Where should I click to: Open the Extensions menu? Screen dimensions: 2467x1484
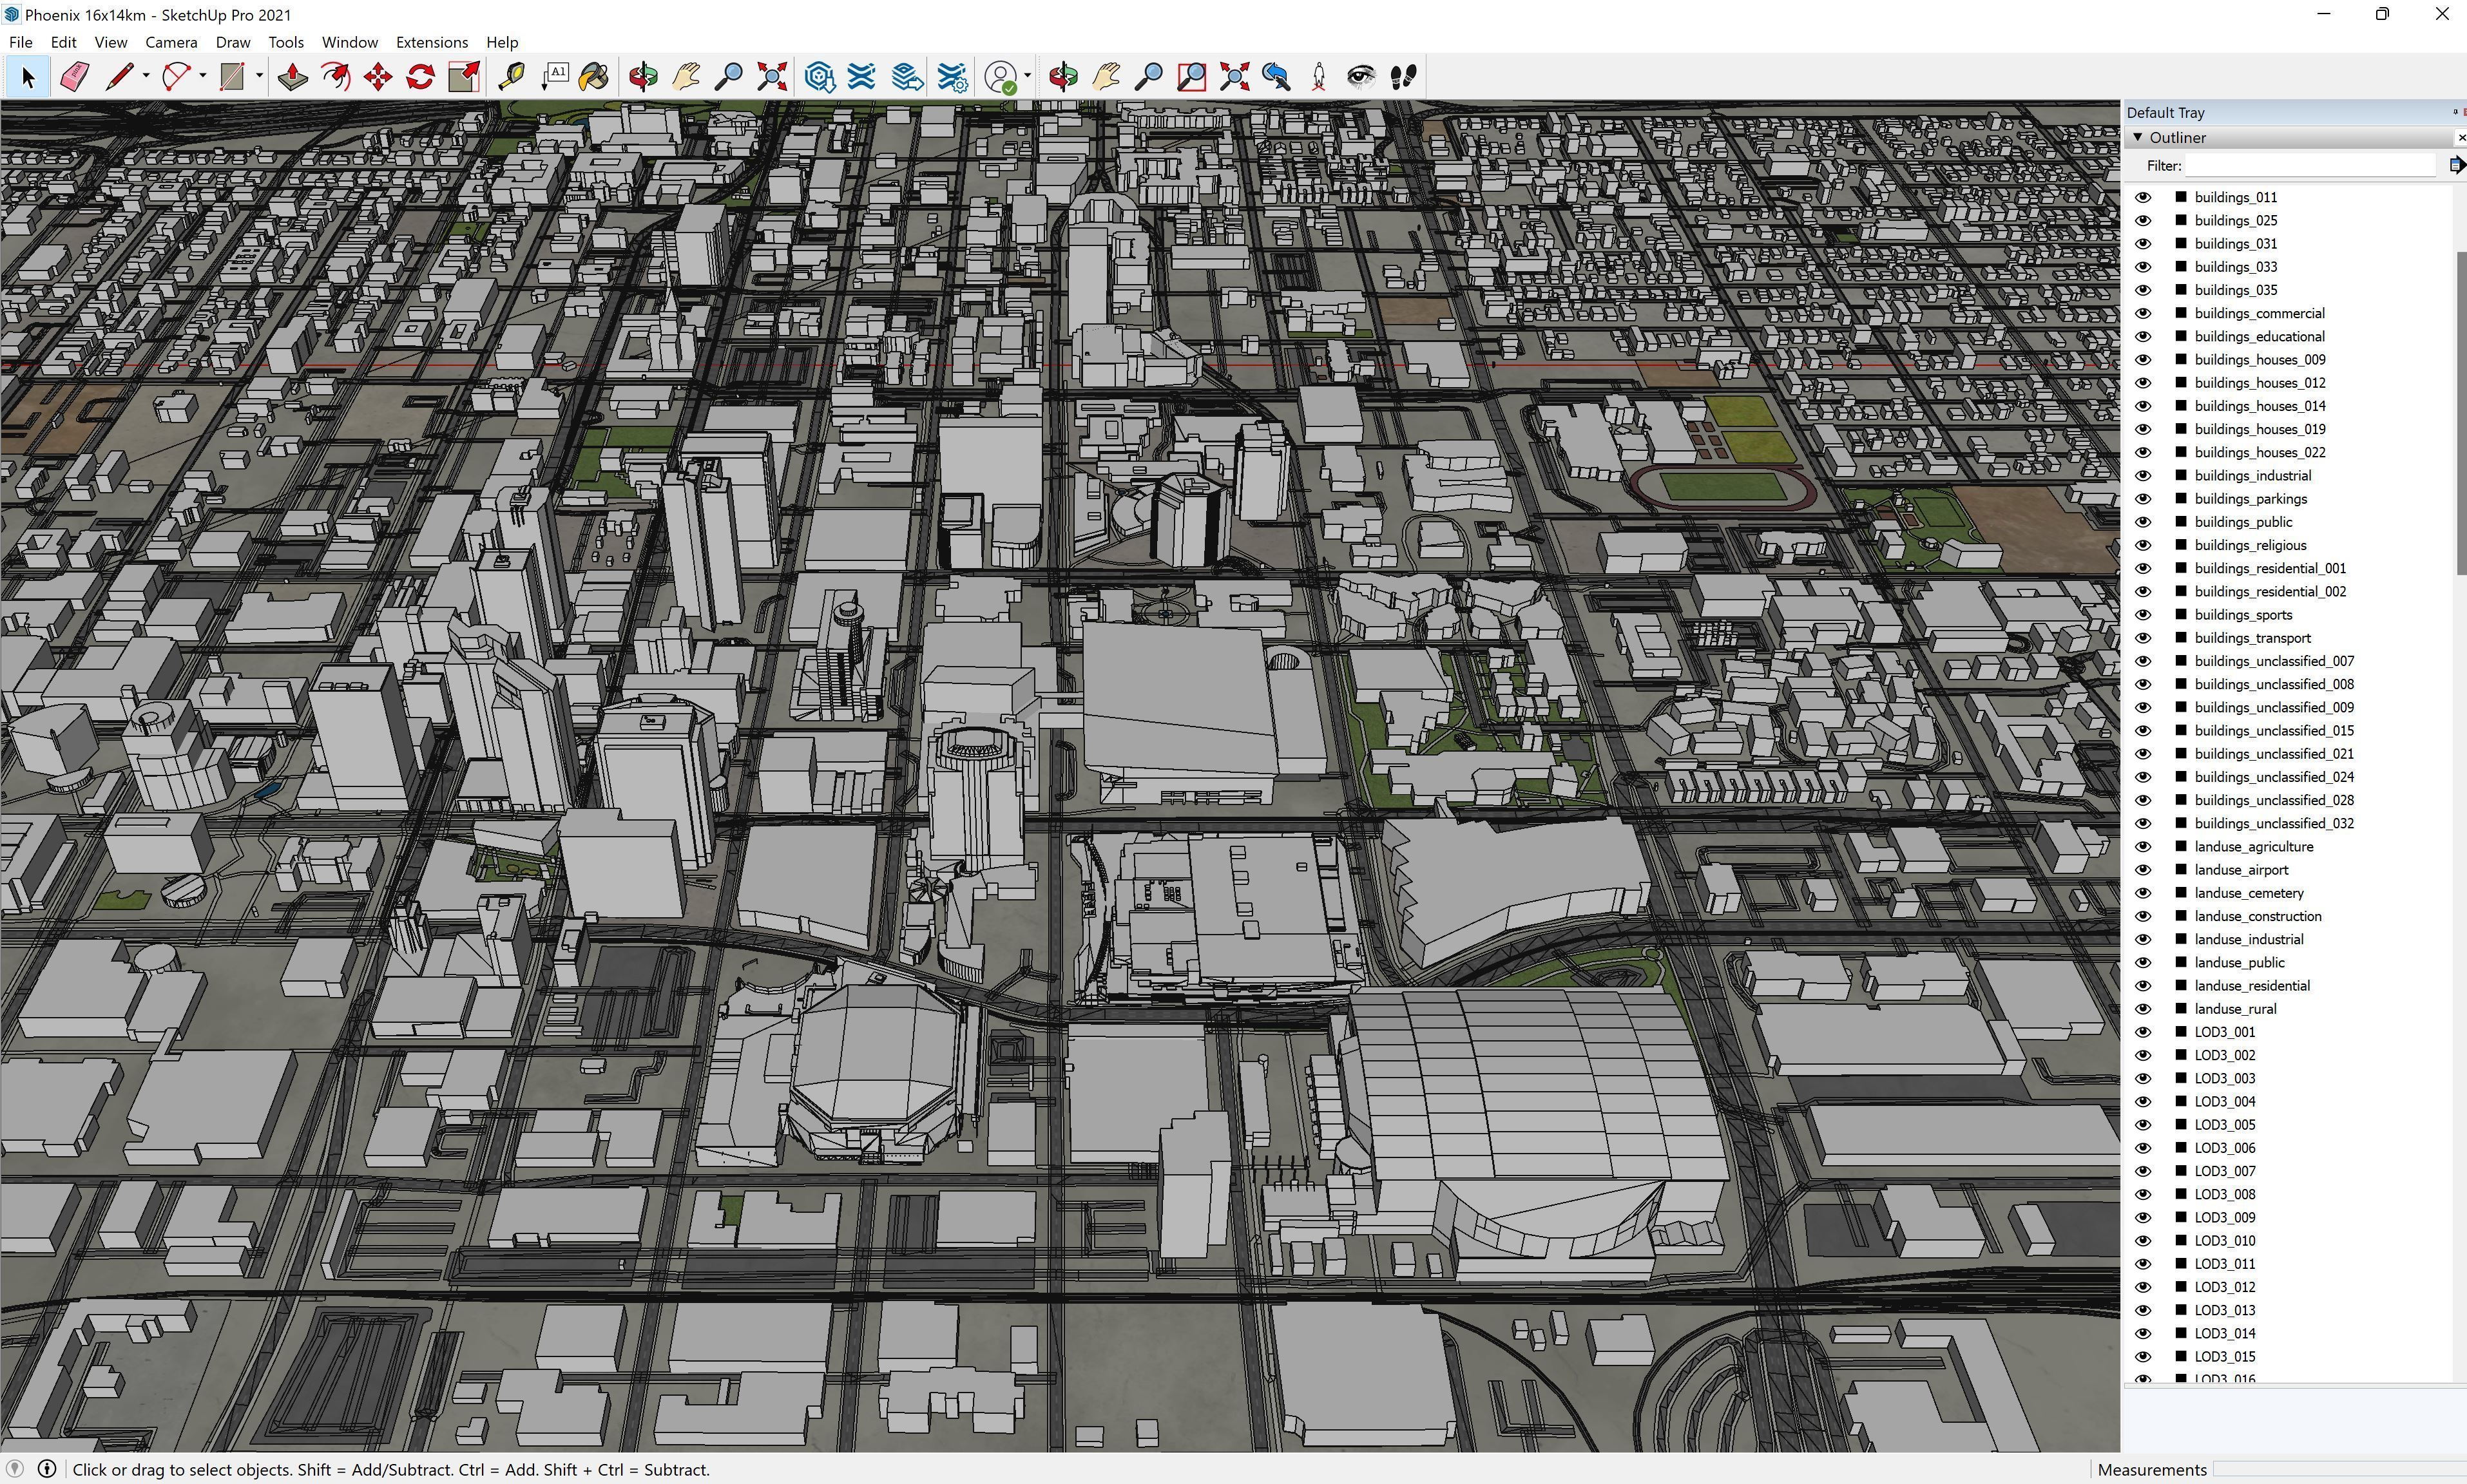pyautogui.click(x=431, y=42)
